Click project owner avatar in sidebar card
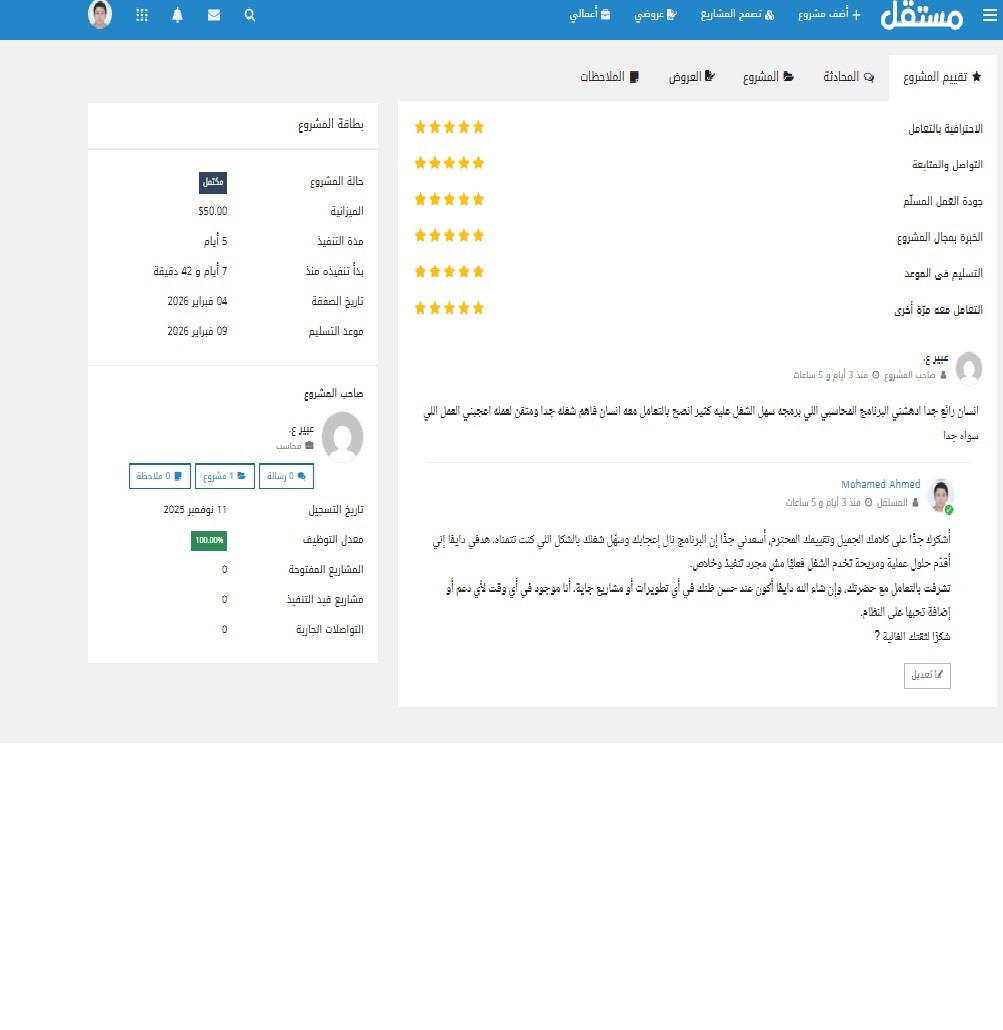1003x1030 pixels. point(342,437)
